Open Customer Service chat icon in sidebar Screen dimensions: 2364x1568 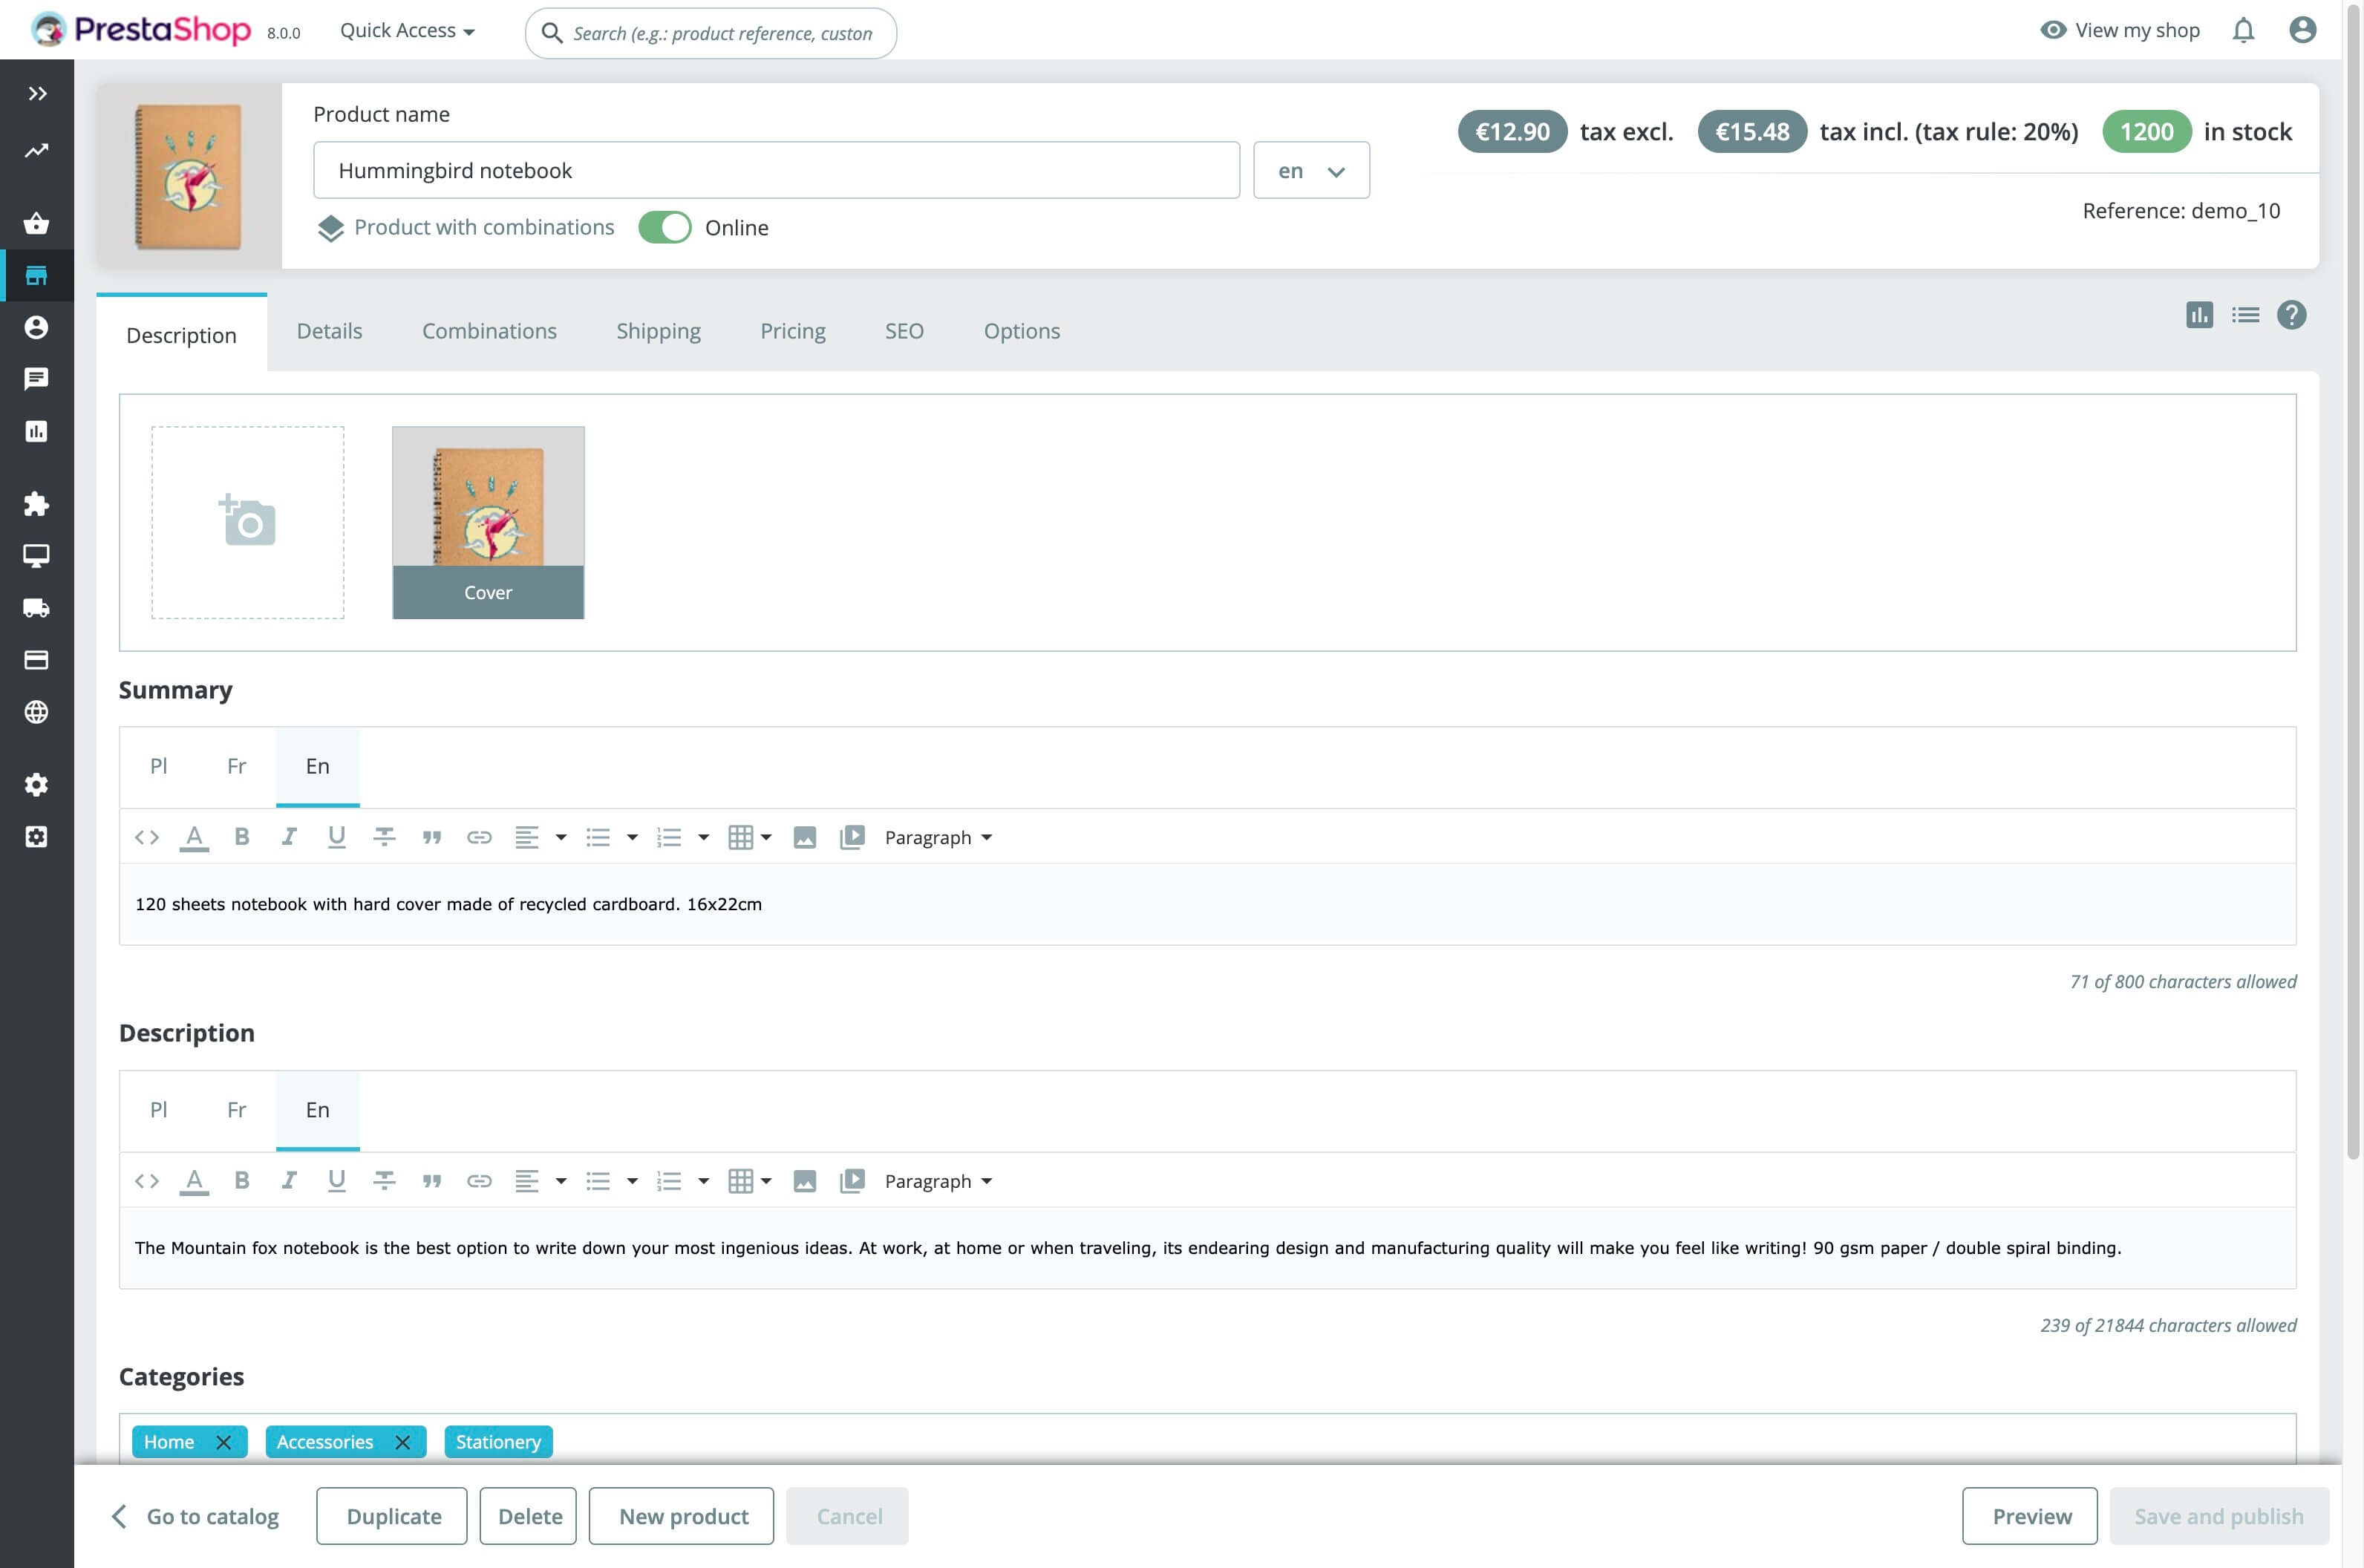click(x=37, y=379)
